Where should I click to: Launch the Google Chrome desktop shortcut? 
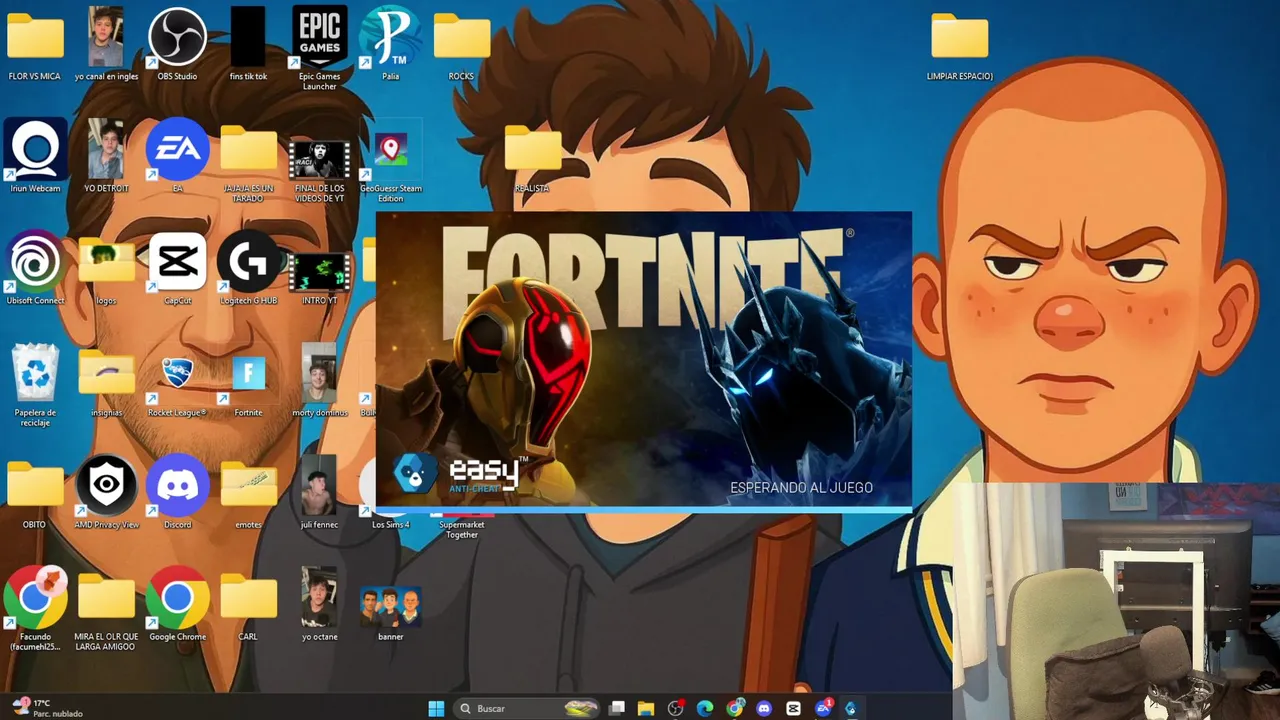click(x=177, y=604)
